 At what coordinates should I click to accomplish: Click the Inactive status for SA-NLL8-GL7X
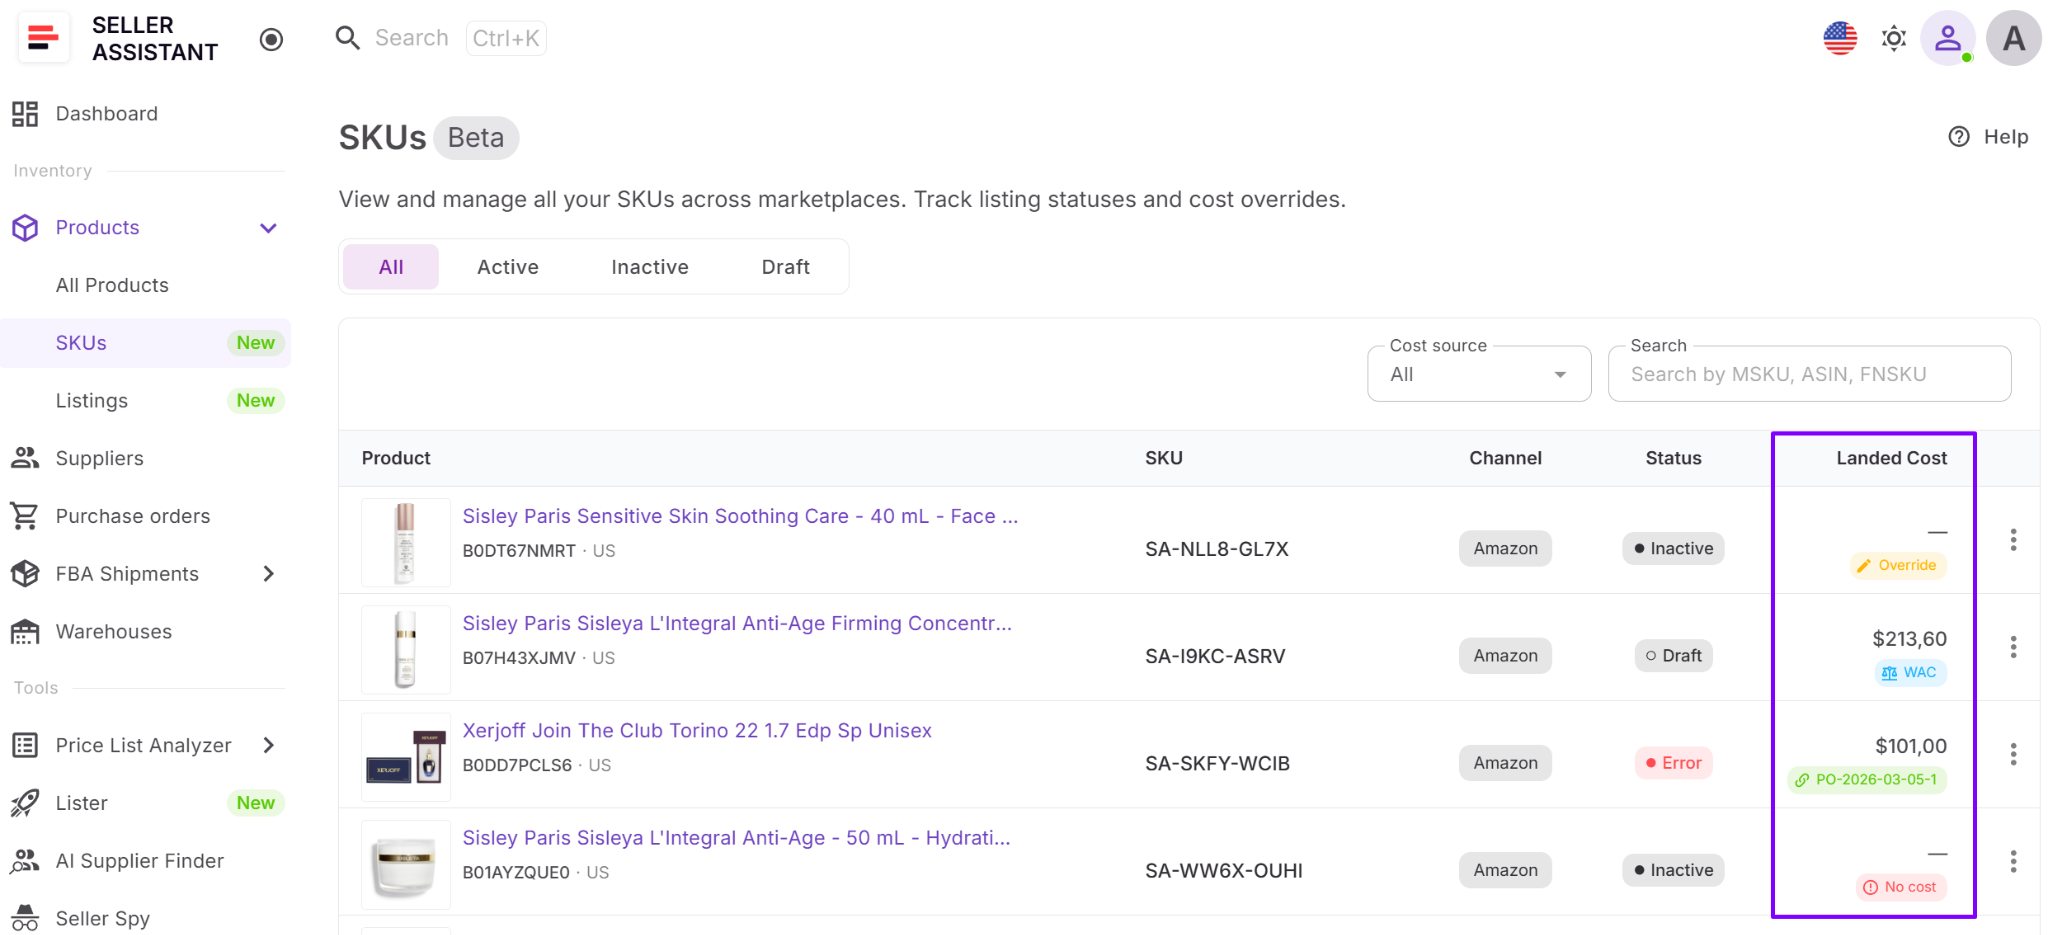point(1673,549)
